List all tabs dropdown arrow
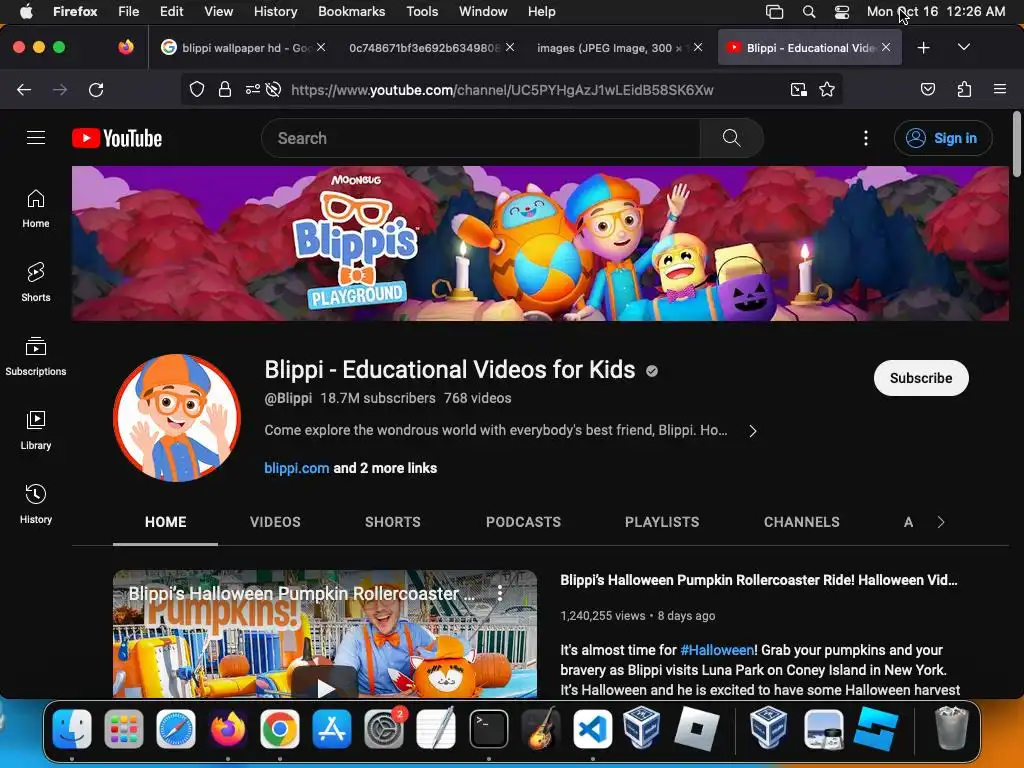This screenshot has height=768, width=1024. point(964,47)
